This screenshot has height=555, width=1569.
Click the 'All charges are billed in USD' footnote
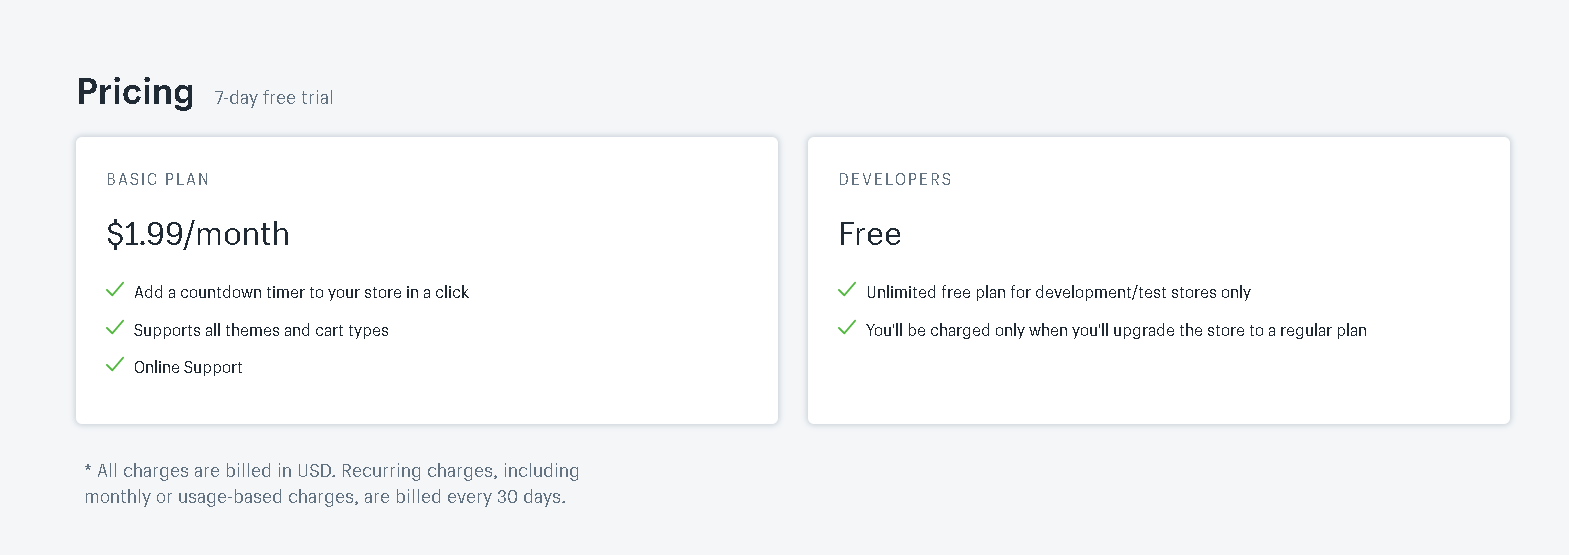coord(332,471)
